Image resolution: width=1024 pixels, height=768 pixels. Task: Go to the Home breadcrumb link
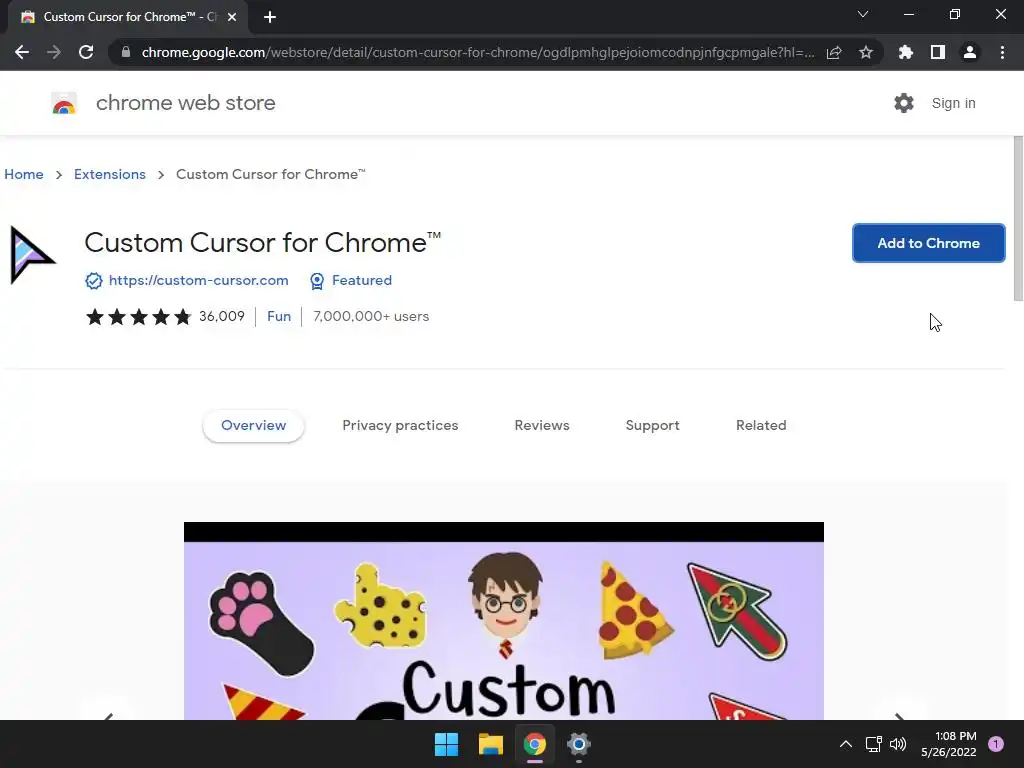tap(24, 174)
